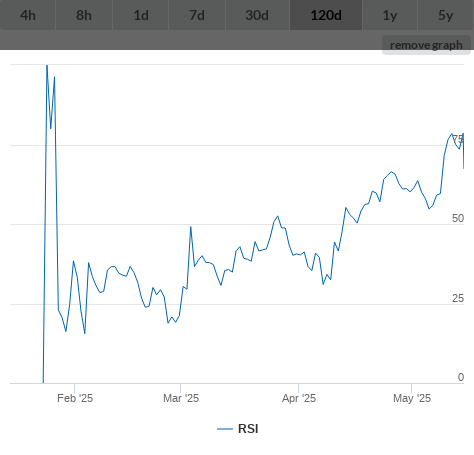This screenshot has width=474, height=455.
Task: Select the 7d range tab
Action: coord(197,15)
